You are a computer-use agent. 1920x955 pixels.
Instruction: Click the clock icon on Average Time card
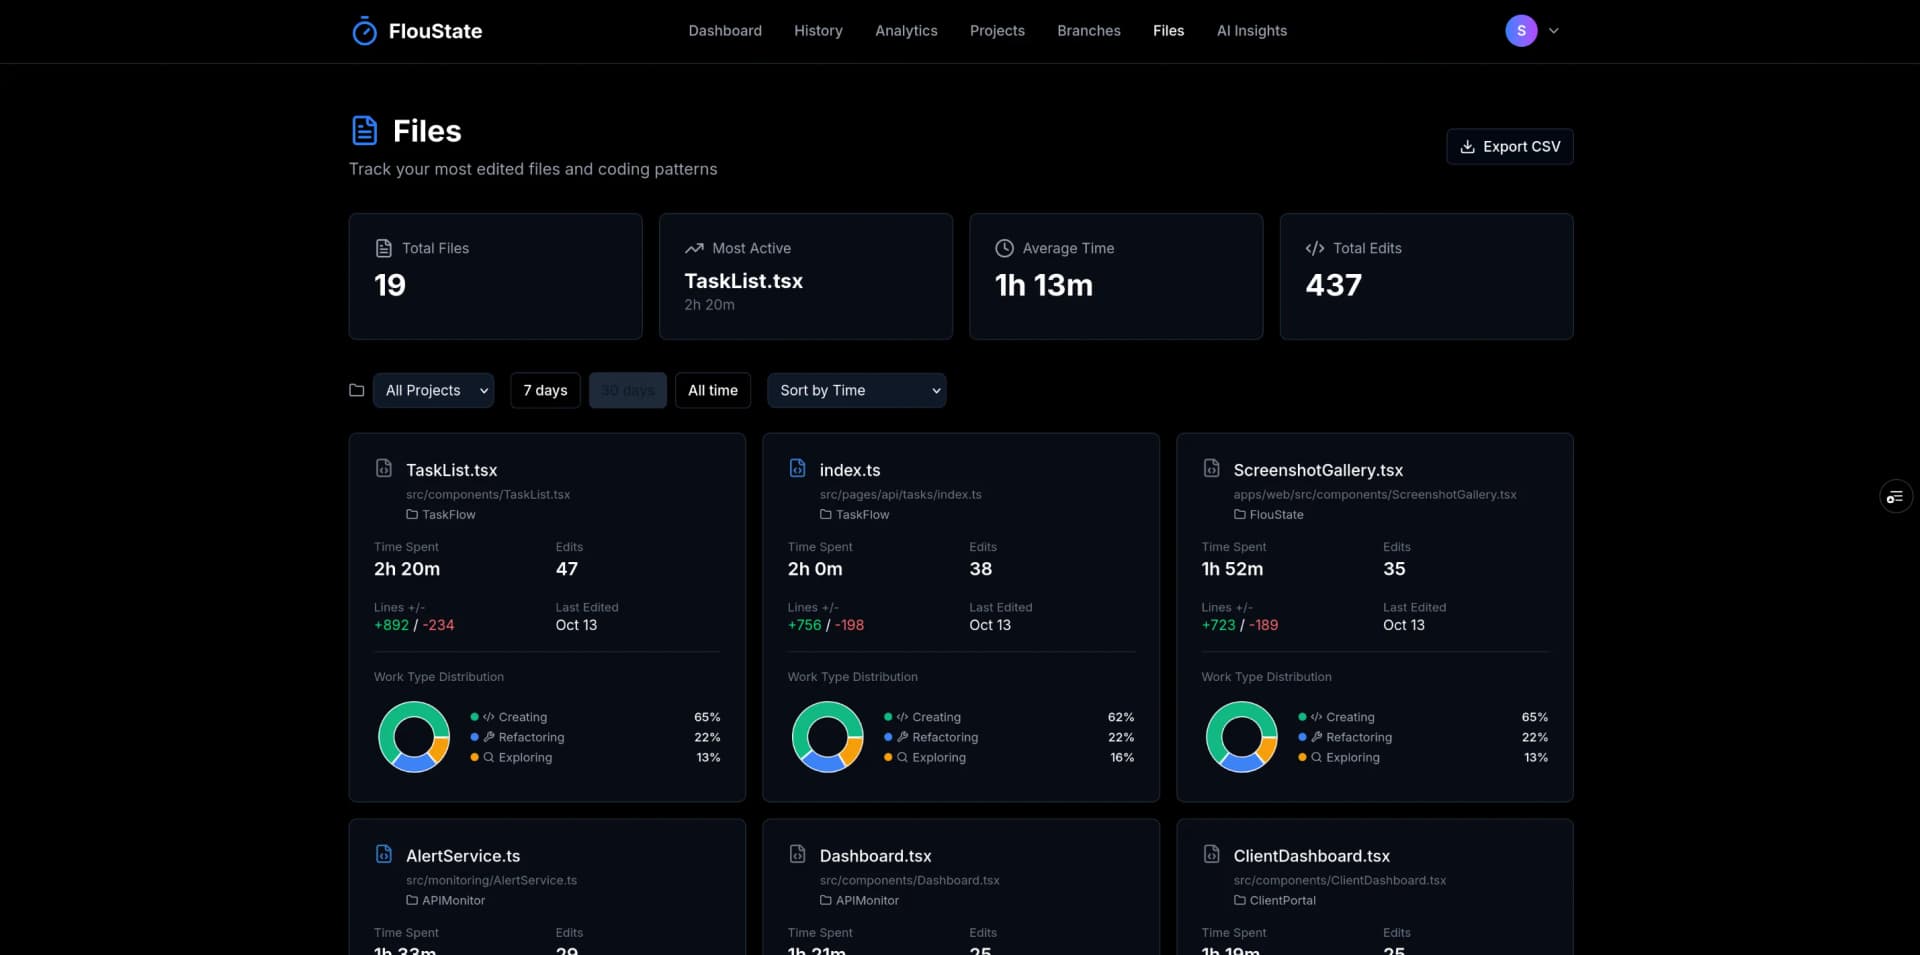pos(1005,248)
